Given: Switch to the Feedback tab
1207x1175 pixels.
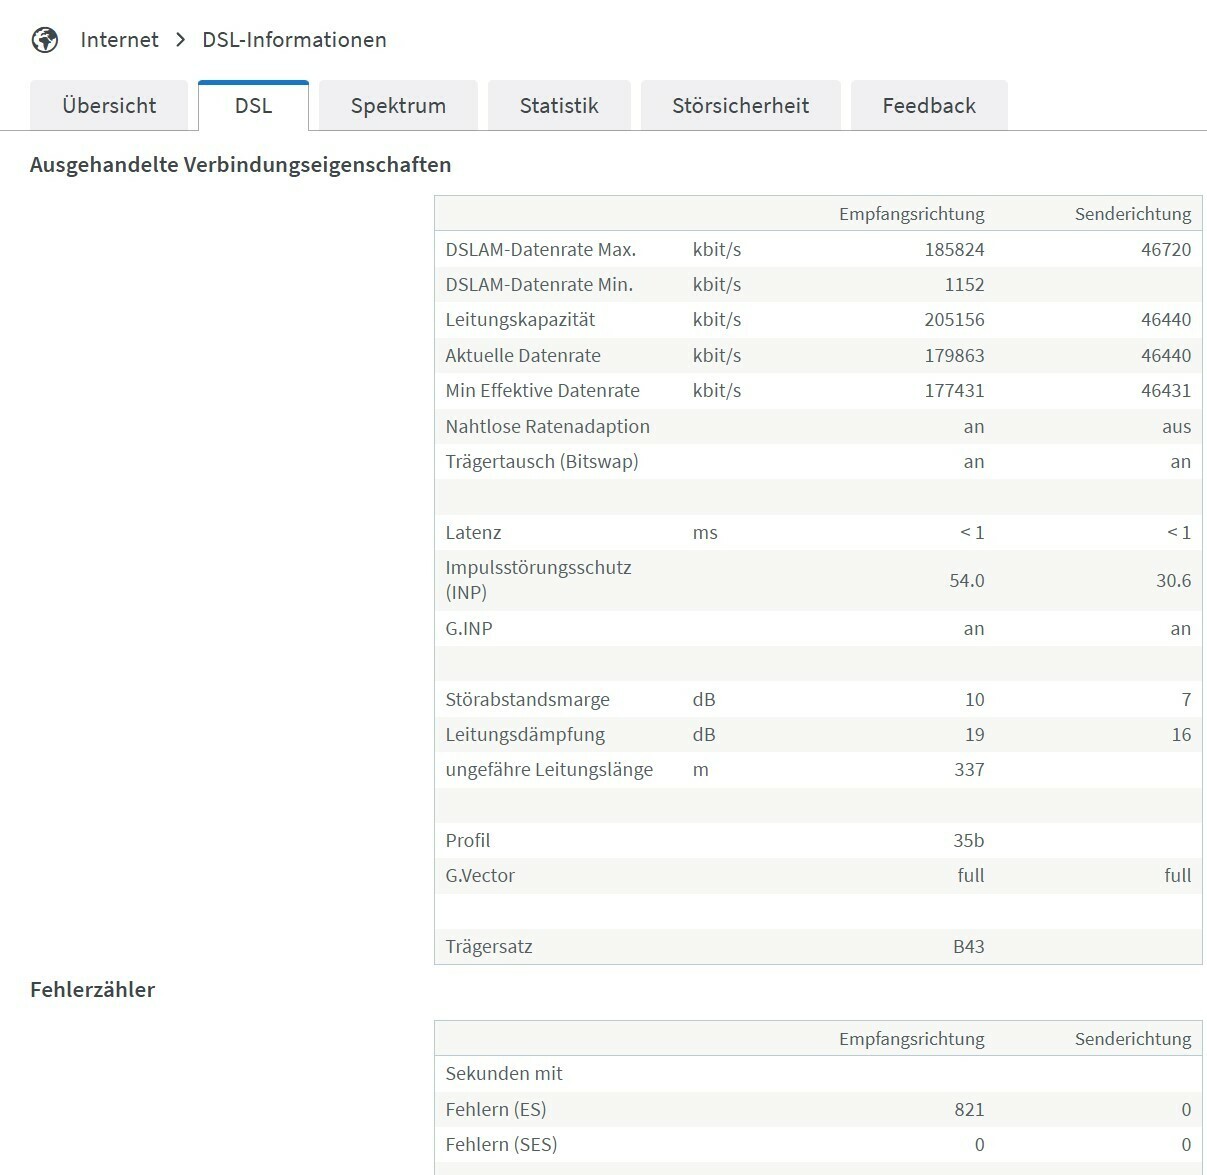Looking at the screenshot, I should tap(929, 106).
